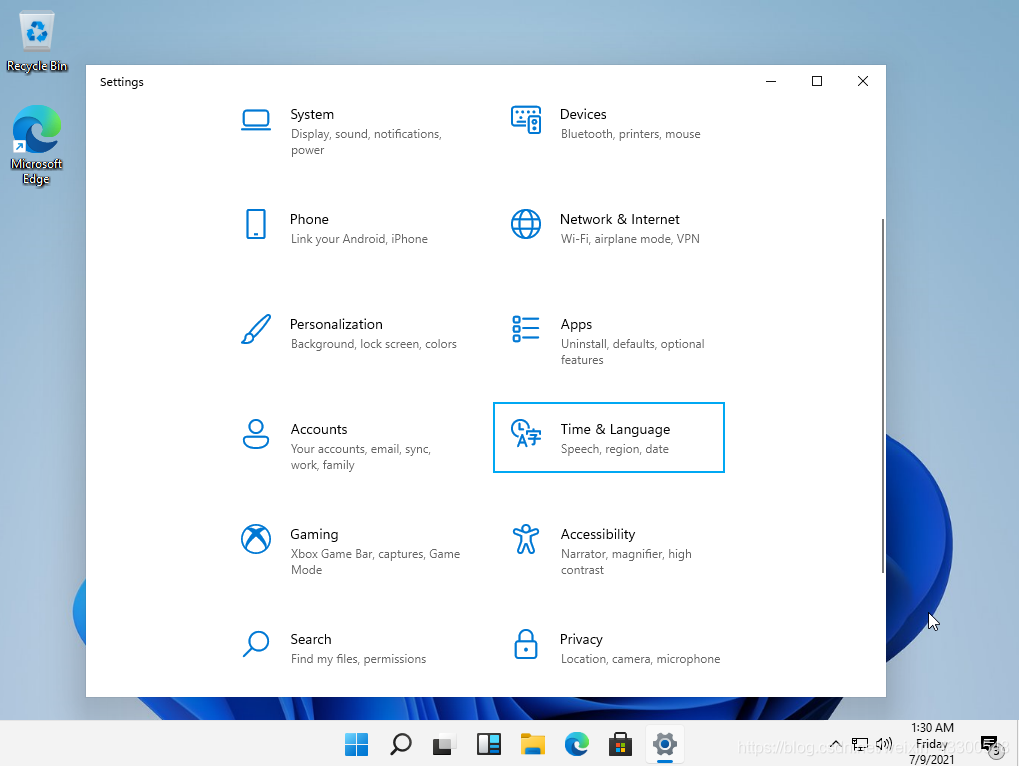Screen dimensions: 1019x766
Task: Open the Microsoft Store taskbar icon
Action: click(621, 745)
